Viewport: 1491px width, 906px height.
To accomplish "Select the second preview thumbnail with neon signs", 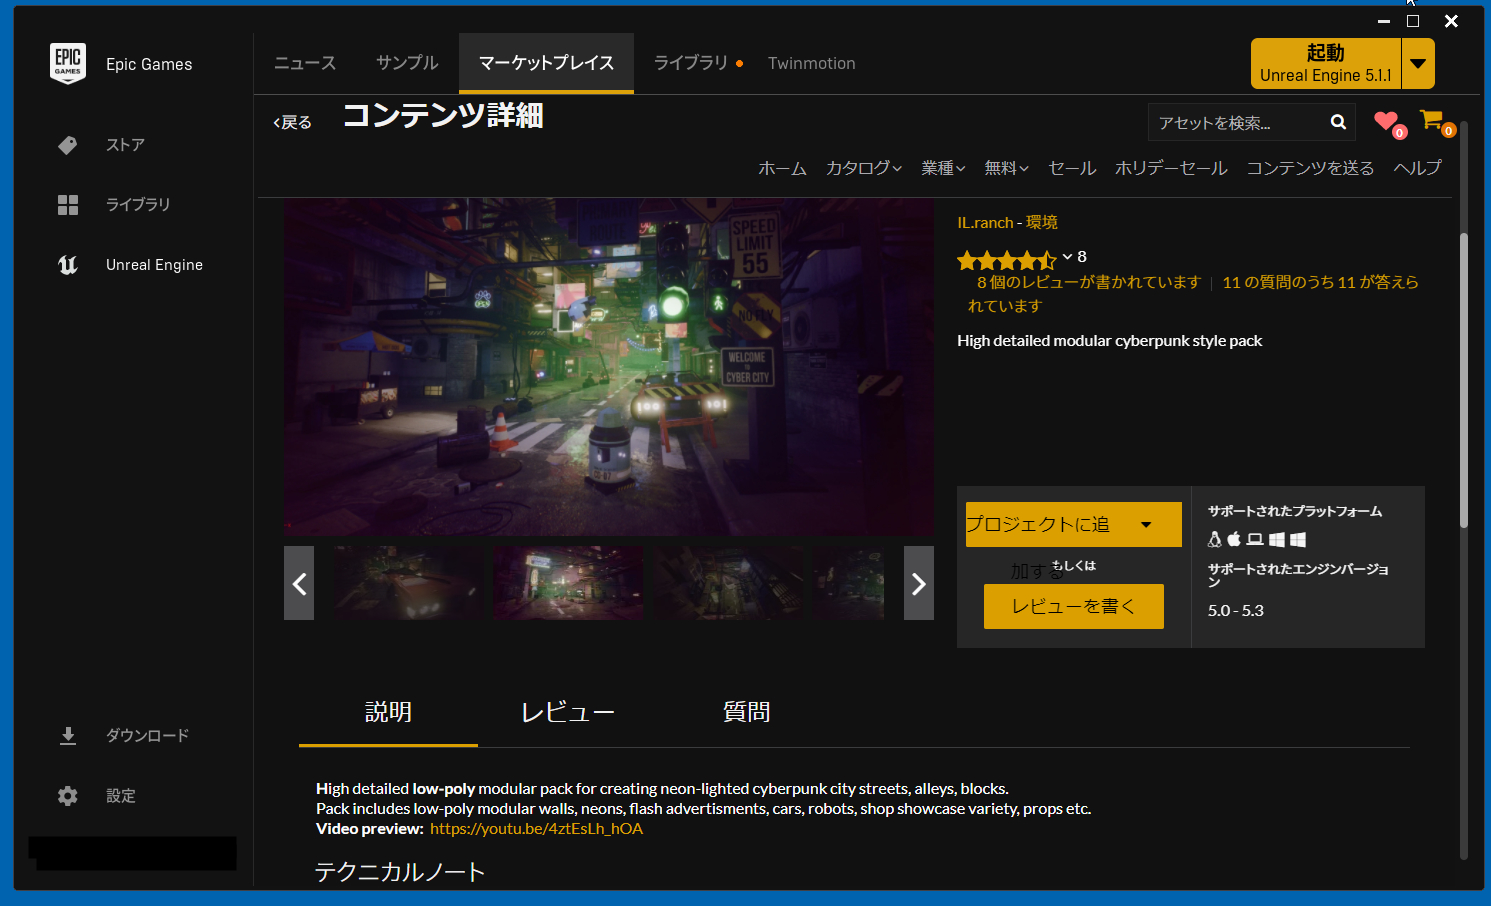I will pyautogui.click(x=567, y=583).
